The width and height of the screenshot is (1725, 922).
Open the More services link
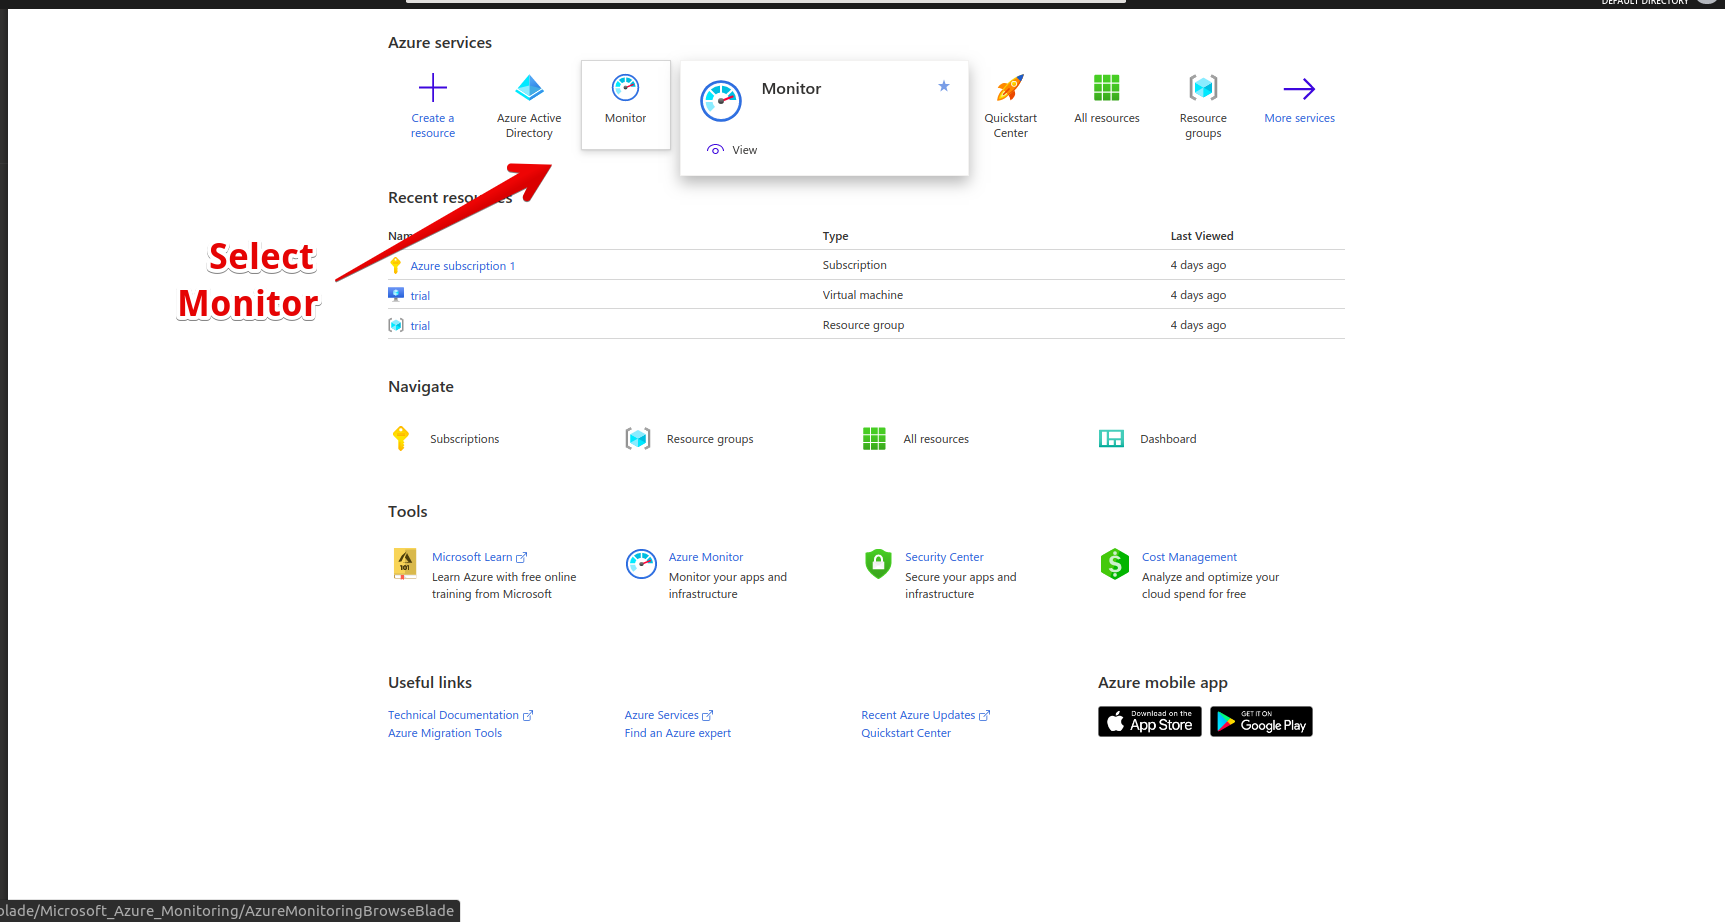[1299, 118]
